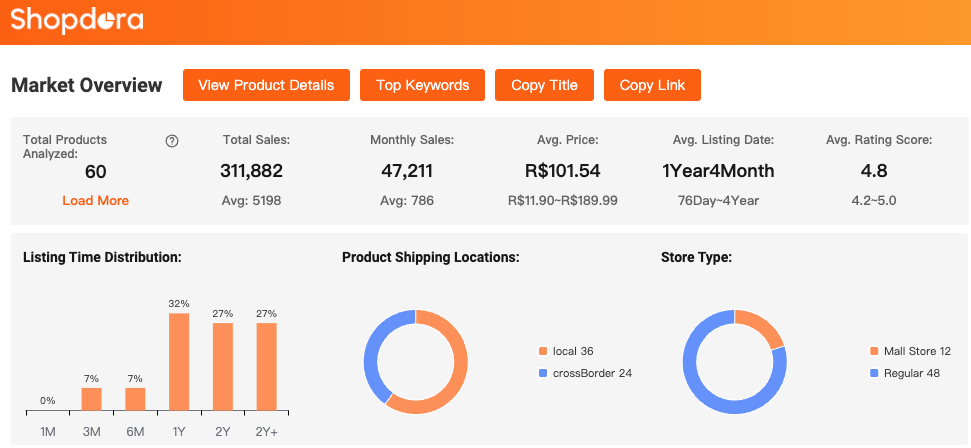This screenshot has height=448, width=971.
Task: Click the 3M bar in the listing chart
Action: point(92,399)
